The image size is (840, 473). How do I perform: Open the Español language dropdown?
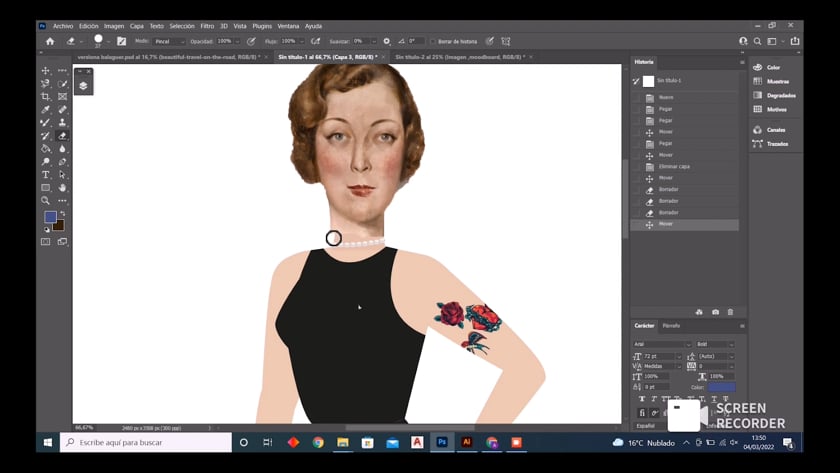pos(650,426)
